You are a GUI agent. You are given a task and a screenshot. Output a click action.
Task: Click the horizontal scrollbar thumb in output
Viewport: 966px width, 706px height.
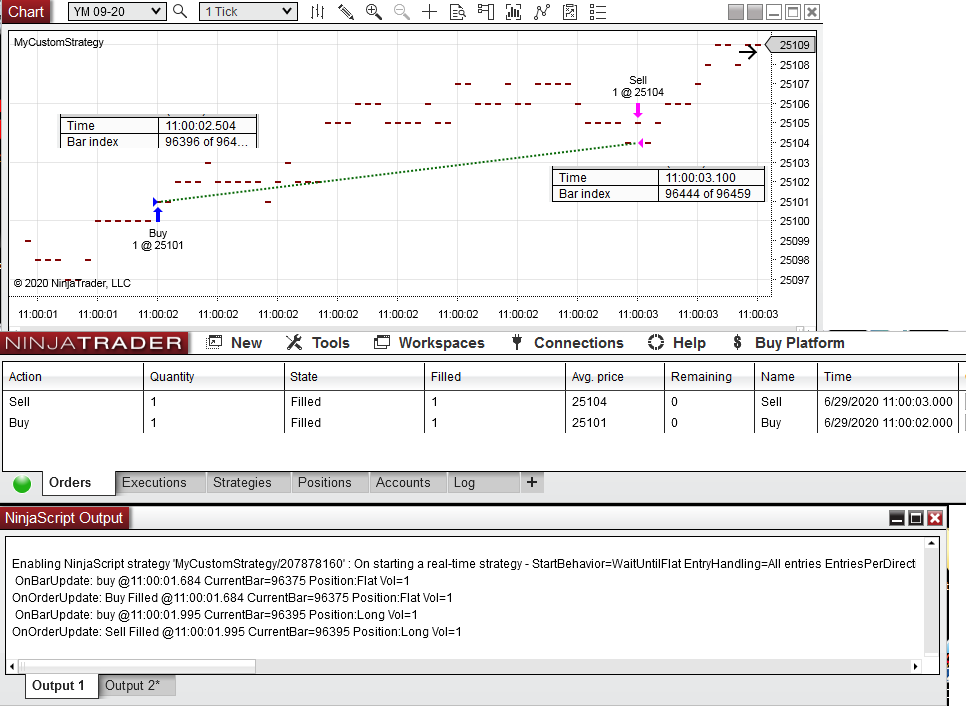point(137,666)
